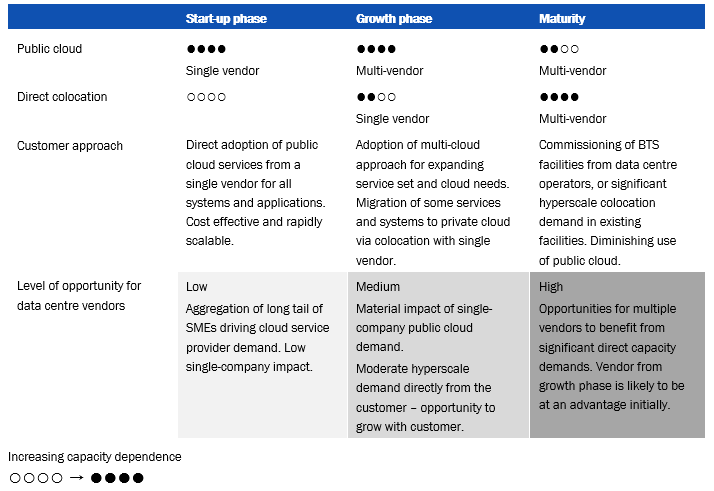
Task: Select the Customer approach row label
Action: [70, 146]
